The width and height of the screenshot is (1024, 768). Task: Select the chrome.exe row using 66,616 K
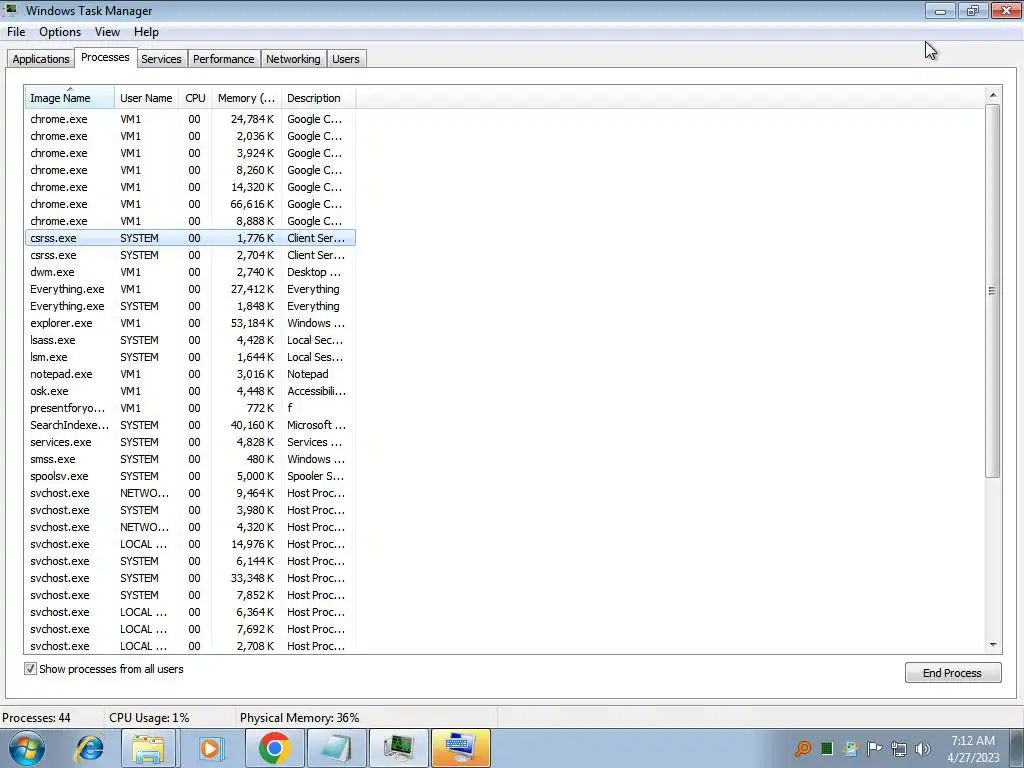click(x=190, y=204)
